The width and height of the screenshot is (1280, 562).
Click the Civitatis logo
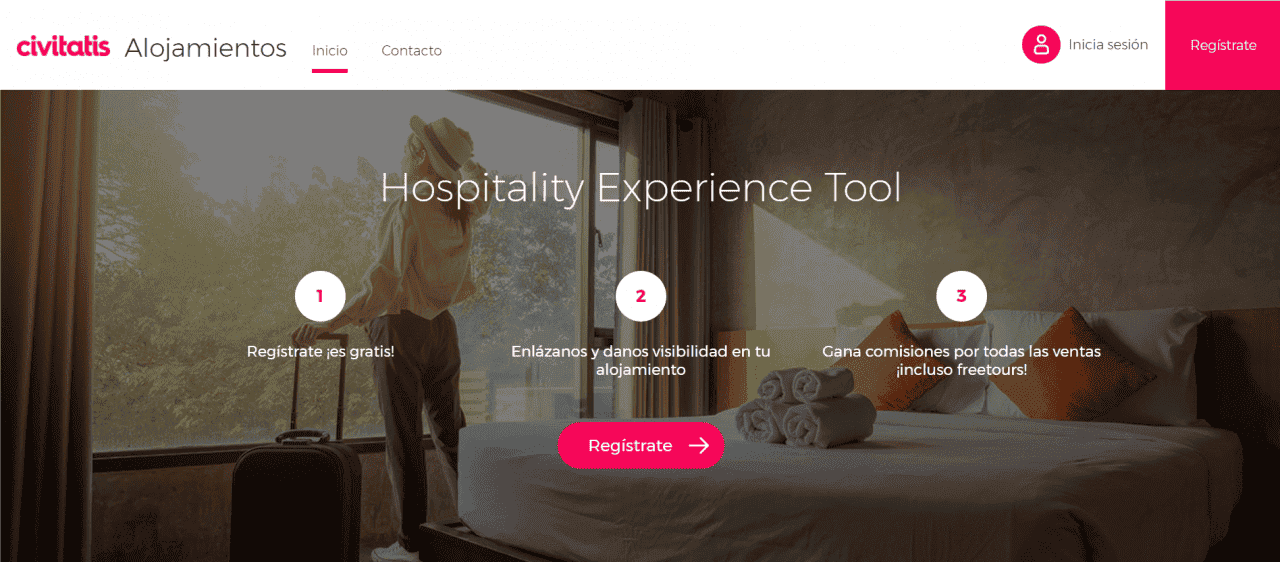(x=63, y=46)
